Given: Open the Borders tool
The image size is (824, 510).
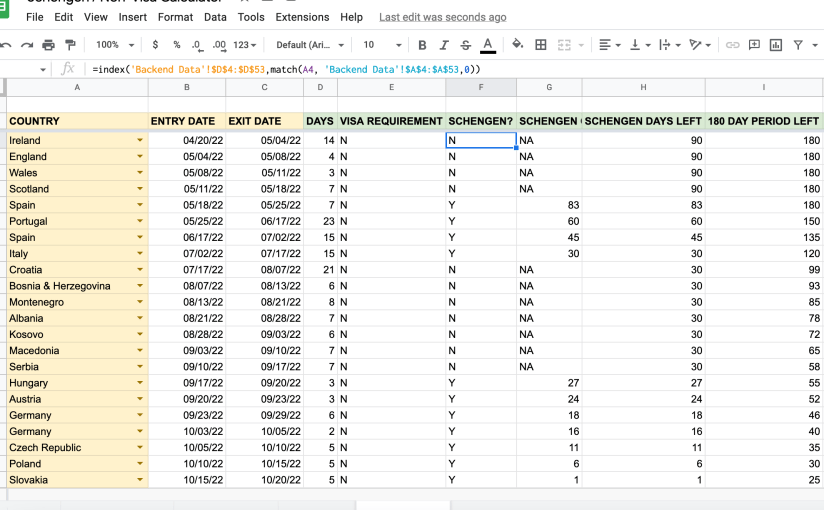Looking at the screenshot, I should (541, 45).
